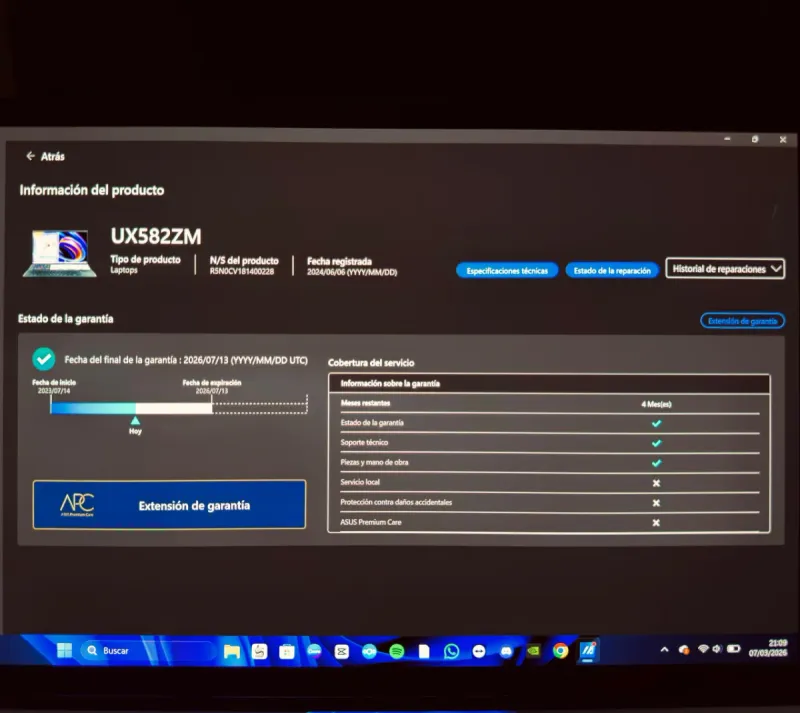Viewport: 800px width, 713px height.
Task: Minimize the MyASUS window
Action: point(727,139)
